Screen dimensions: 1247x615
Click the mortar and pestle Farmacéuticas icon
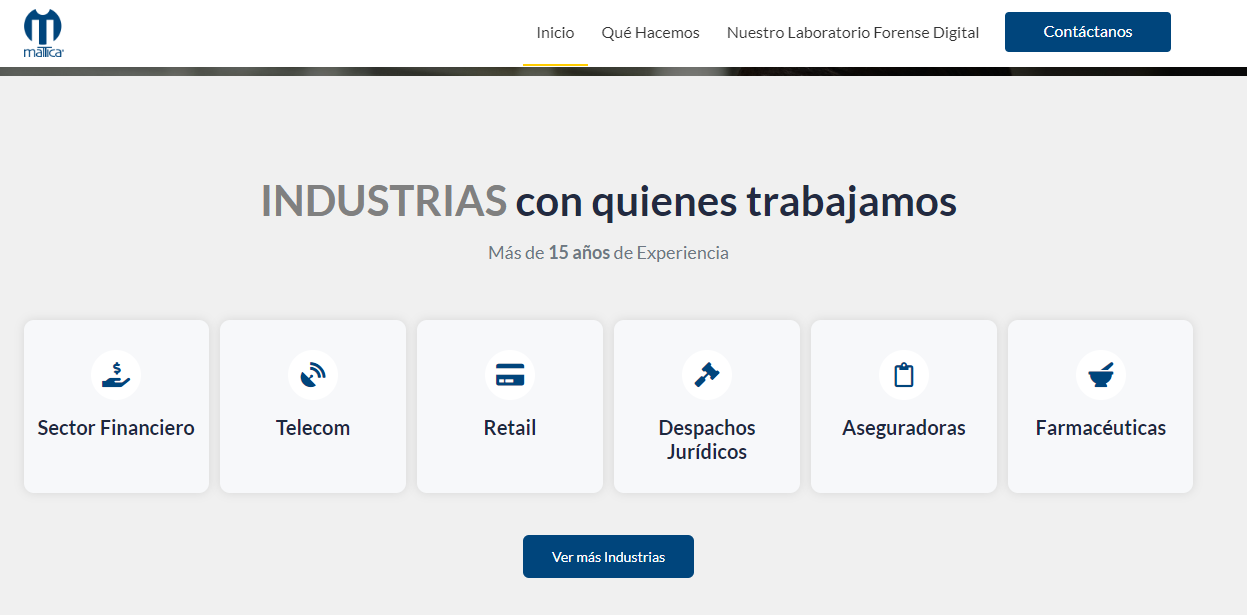coord(1101,375)
